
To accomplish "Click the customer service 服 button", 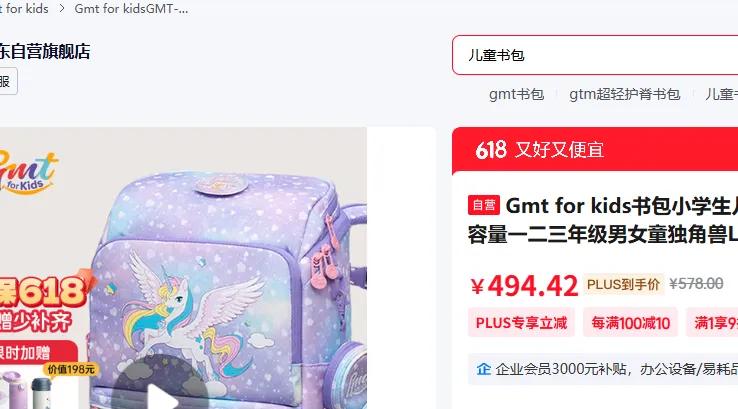I will 8,81.
